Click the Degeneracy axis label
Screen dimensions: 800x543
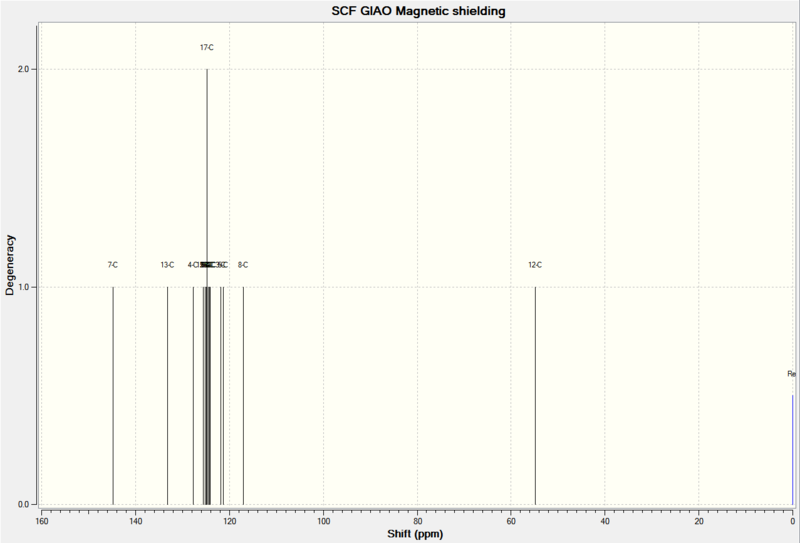click(10, 265)
